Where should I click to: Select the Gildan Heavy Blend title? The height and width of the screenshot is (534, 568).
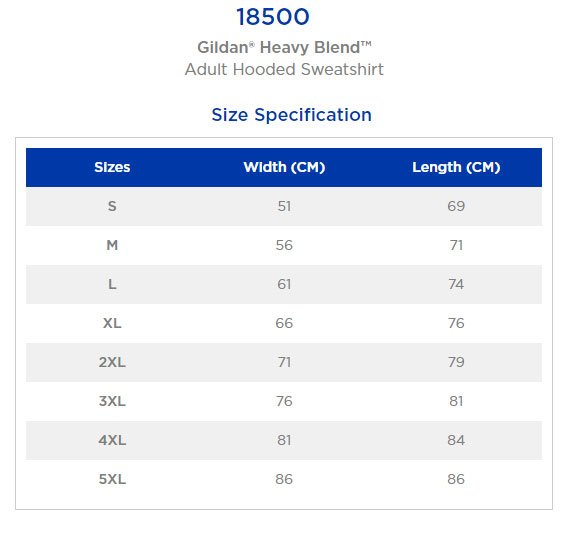284,47
